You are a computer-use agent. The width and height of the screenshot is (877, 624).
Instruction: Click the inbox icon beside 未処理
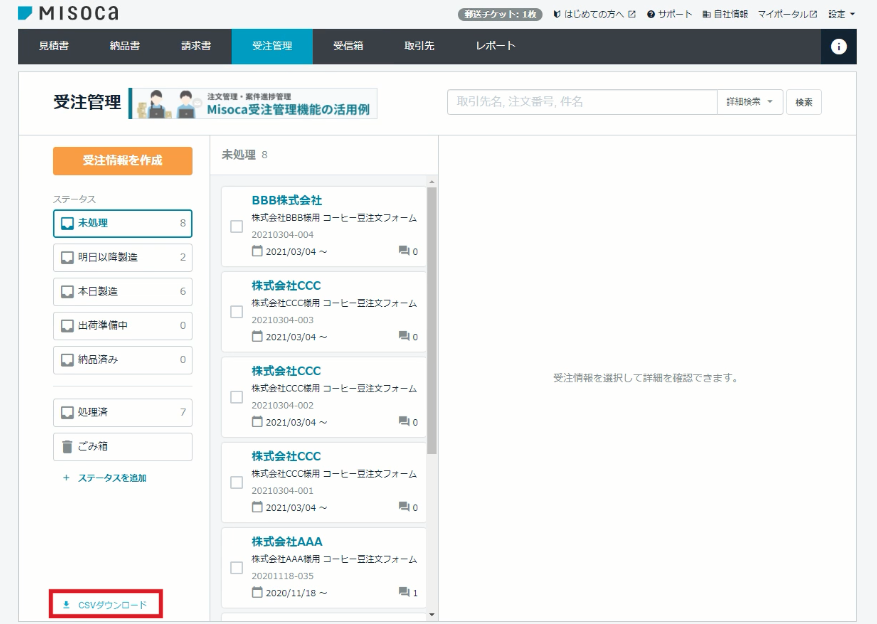pos(67,223)
